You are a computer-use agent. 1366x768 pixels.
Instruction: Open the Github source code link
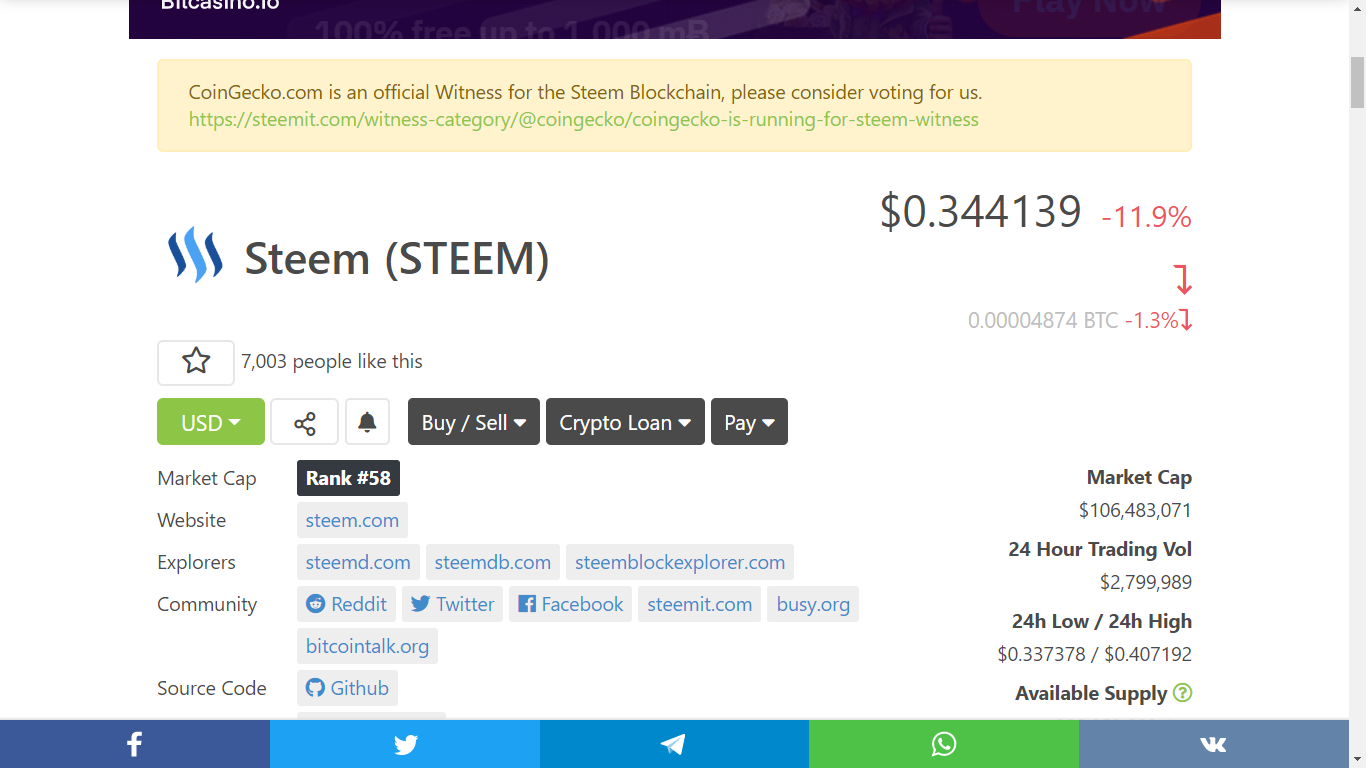point(347,688)
